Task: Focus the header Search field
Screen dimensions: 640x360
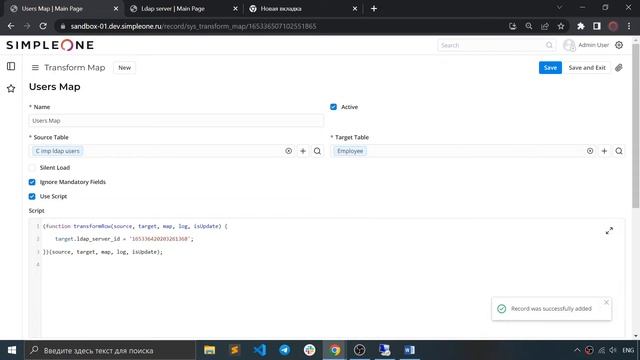Action: [496, 45]
